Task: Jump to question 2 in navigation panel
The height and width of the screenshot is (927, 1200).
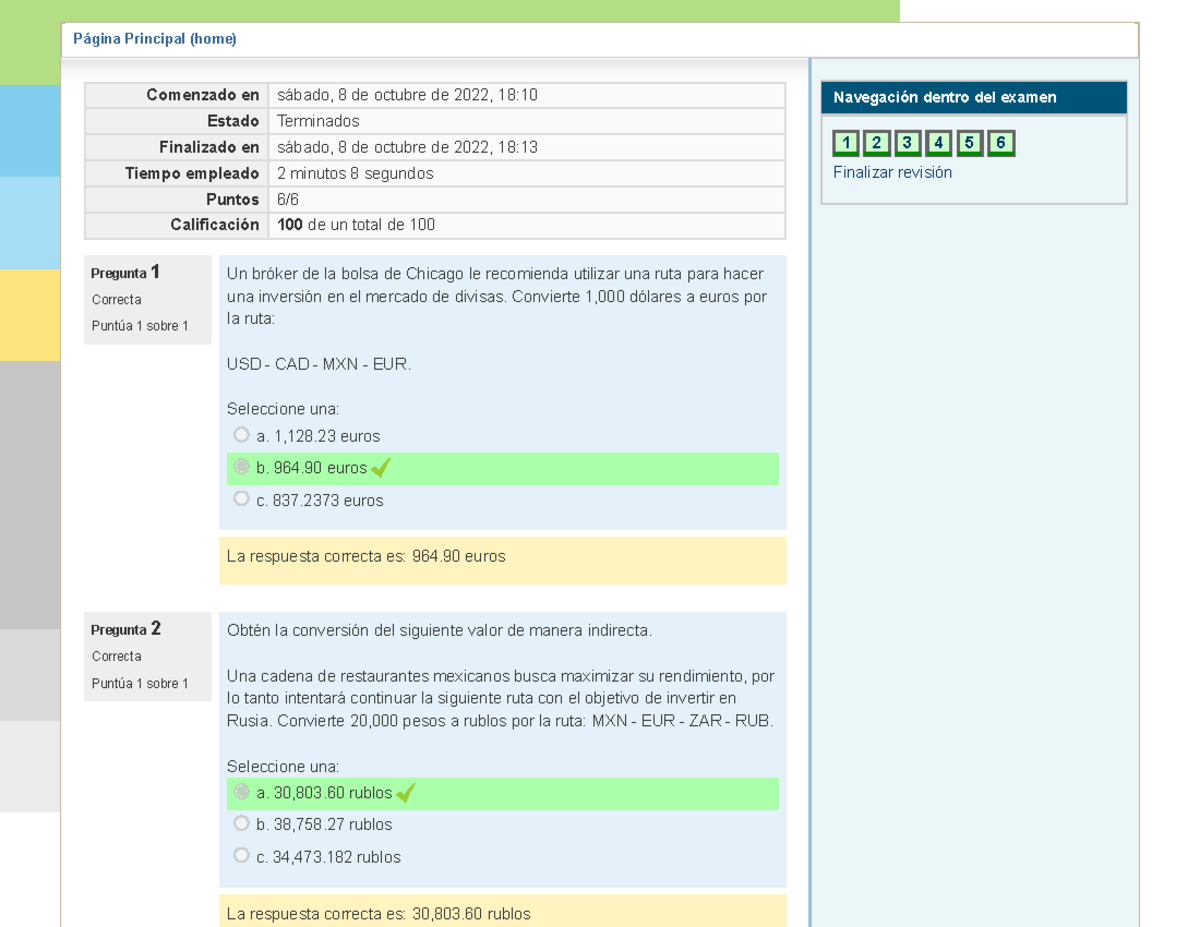Action: [x=876, y=143]
